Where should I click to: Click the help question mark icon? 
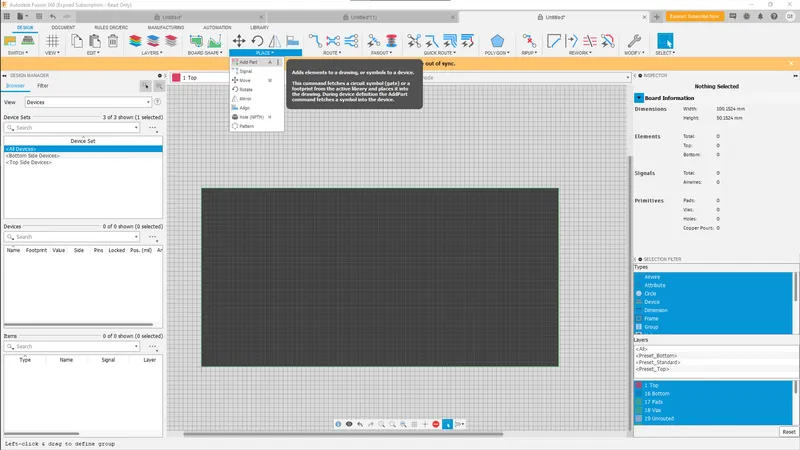774,16
